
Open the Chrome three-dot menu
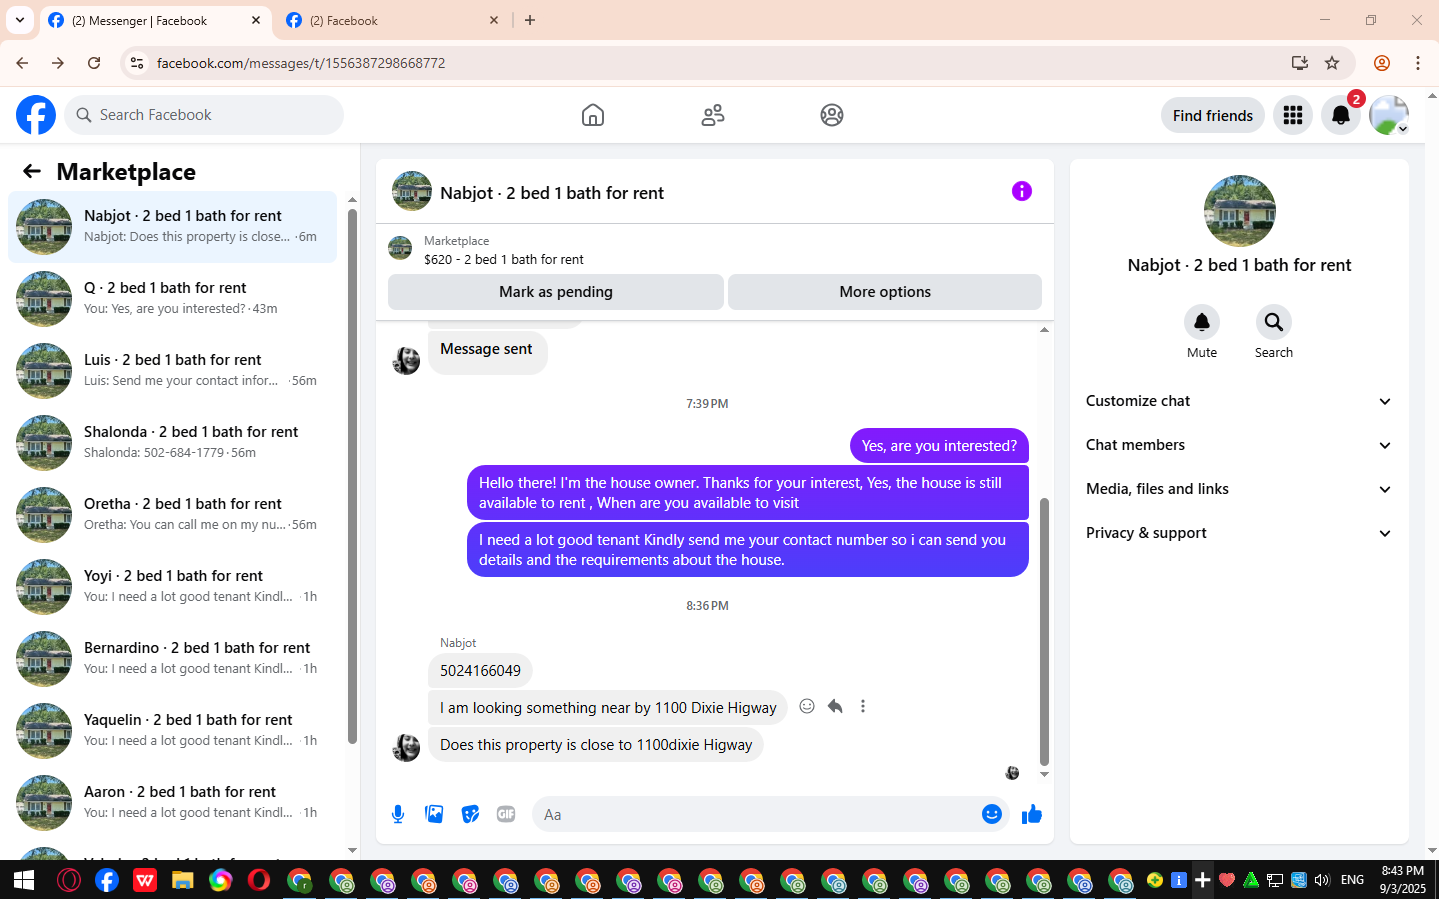pos(1418,63)
